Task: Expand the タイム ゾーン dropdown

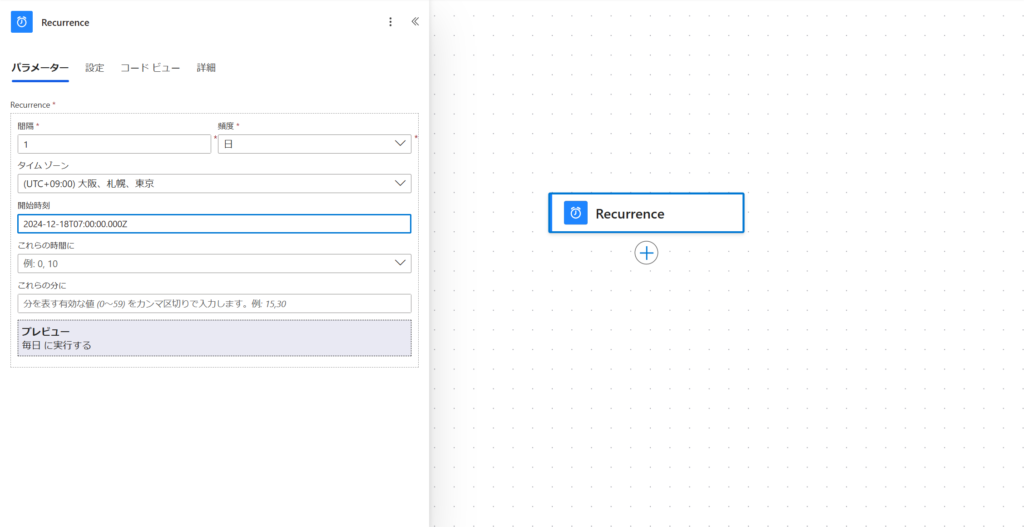Action: click(214, 184)
